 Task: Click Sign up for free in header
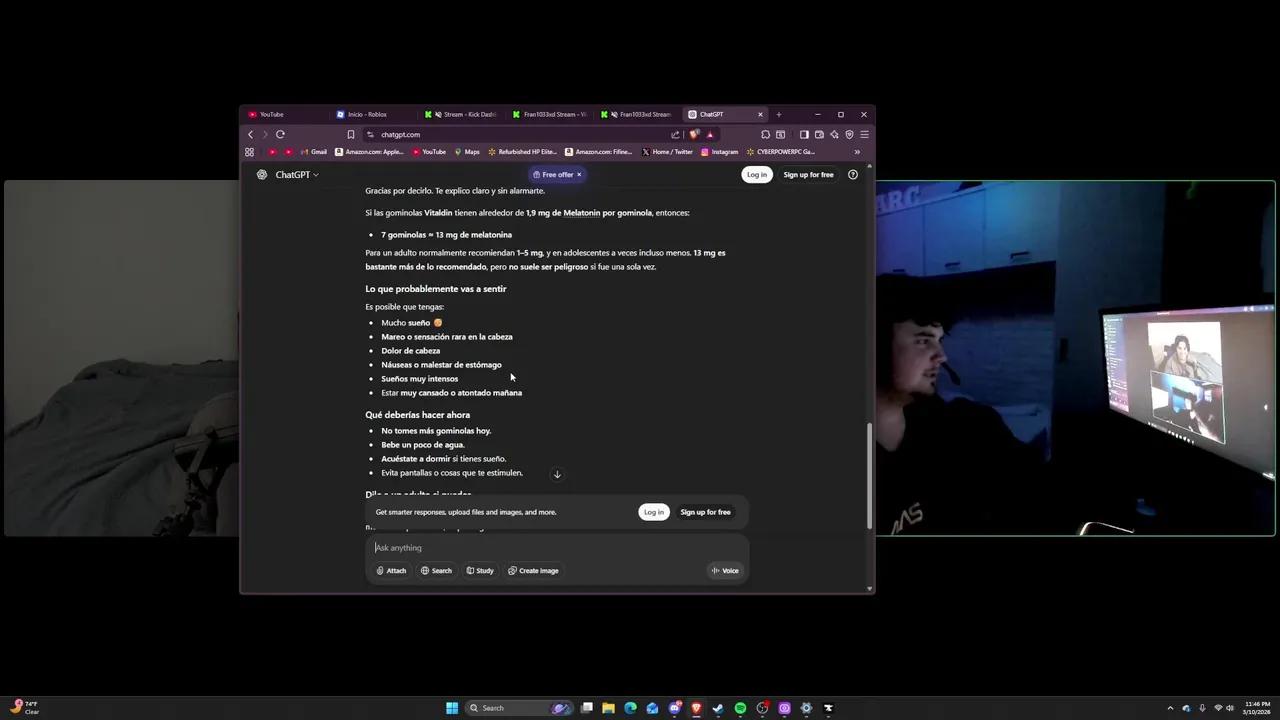pos(808,174)
